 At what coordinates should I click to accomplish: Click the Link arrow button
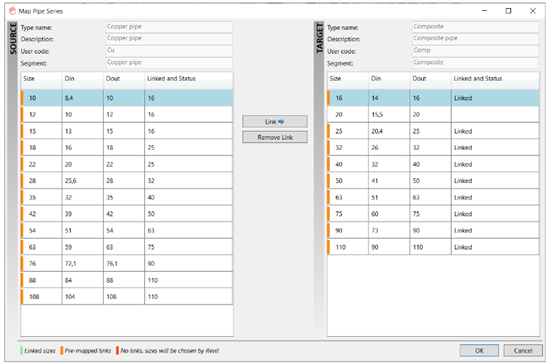tap(275, 121)
